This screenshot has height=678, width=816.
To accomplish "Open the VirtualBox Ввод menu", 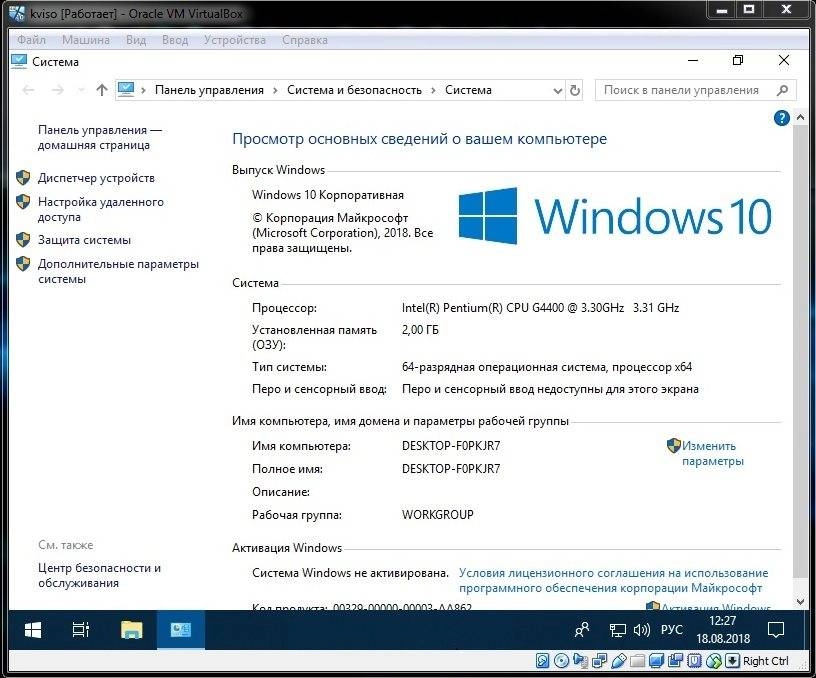I will point(175,40).
